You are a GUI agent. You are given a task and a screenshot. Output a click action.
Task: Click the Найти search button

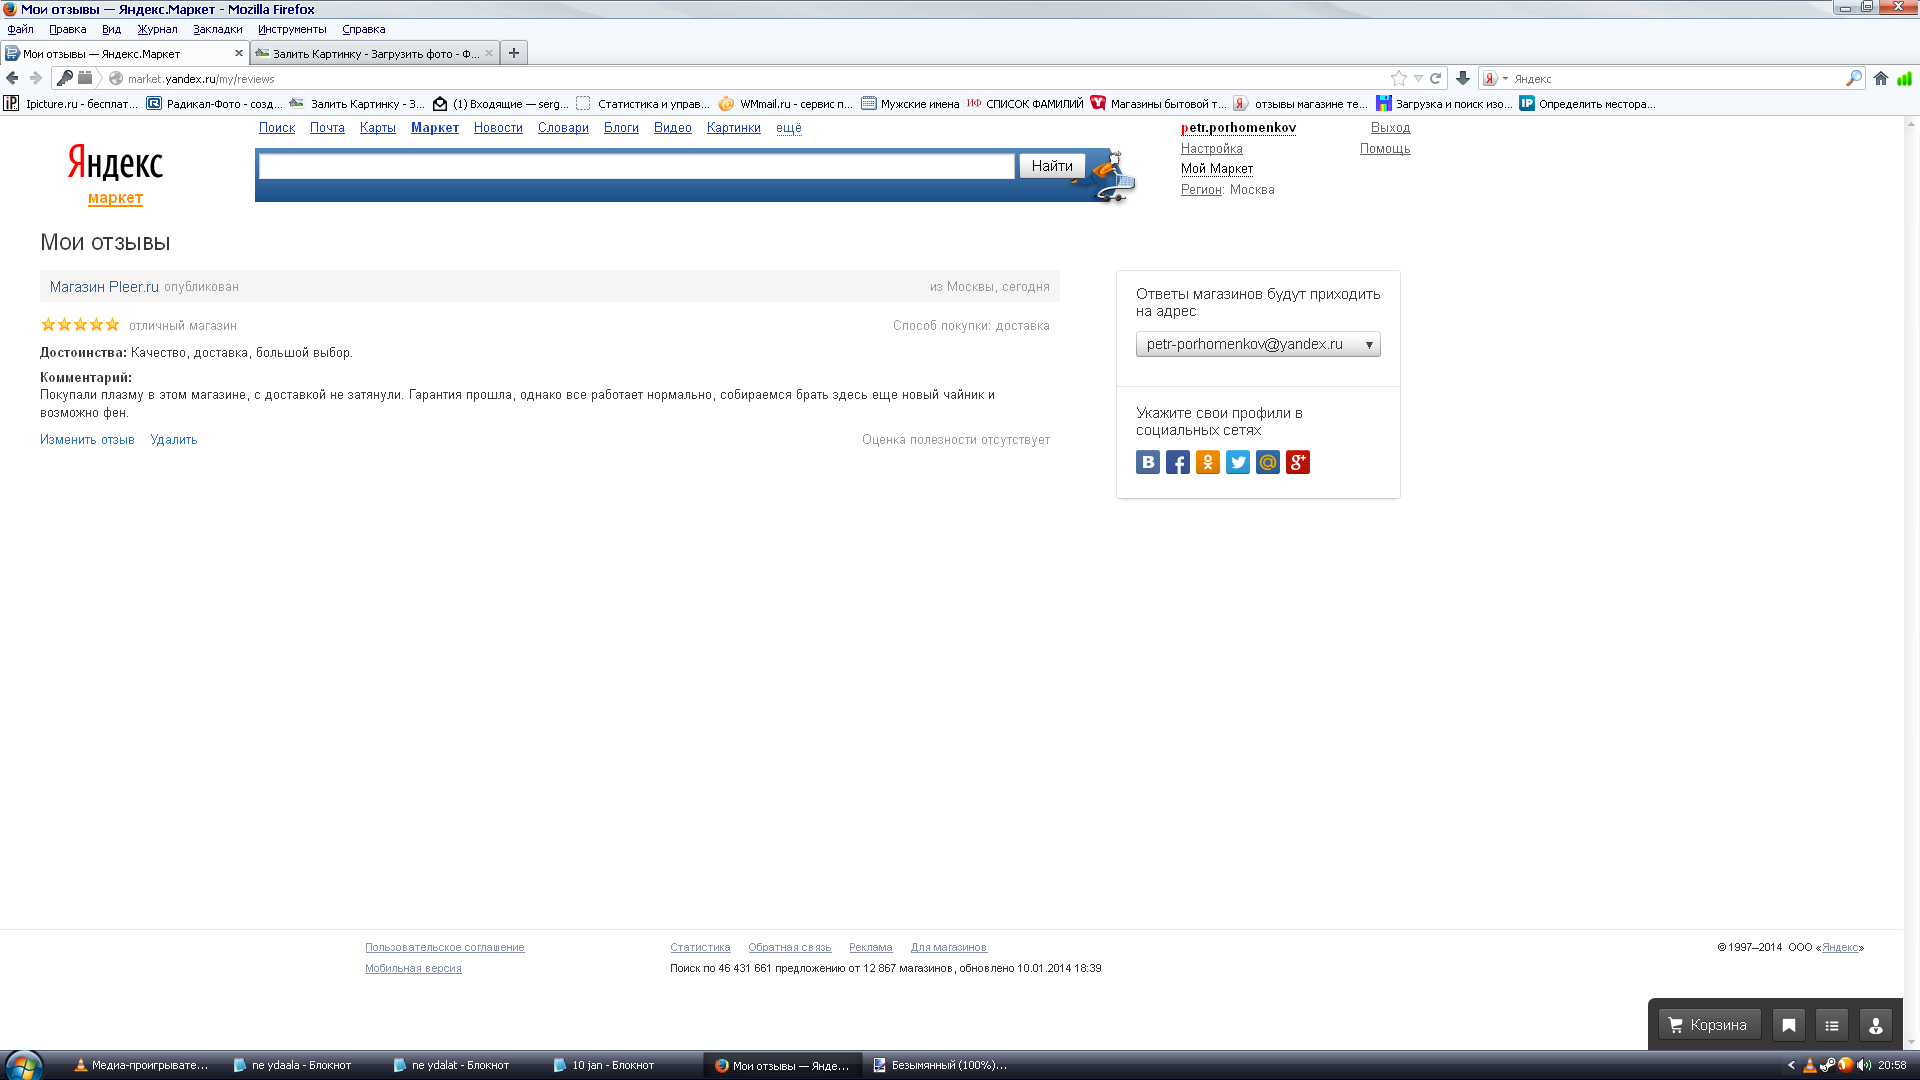[x=1052, y=166]
